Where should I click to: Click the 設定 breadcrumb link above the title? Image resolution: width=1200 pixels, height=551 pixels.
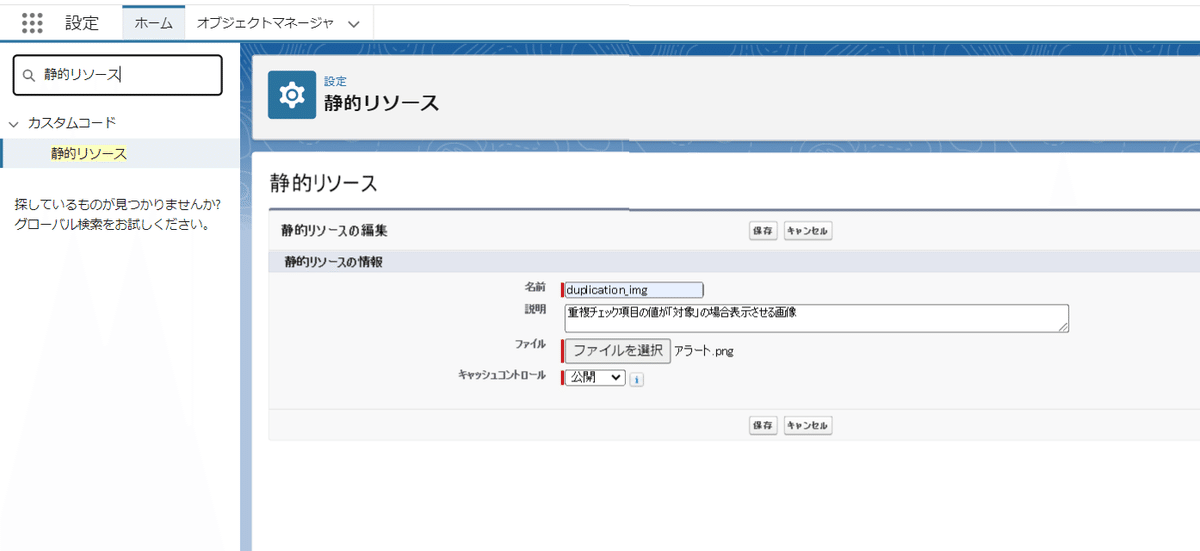tap(335, 82)
